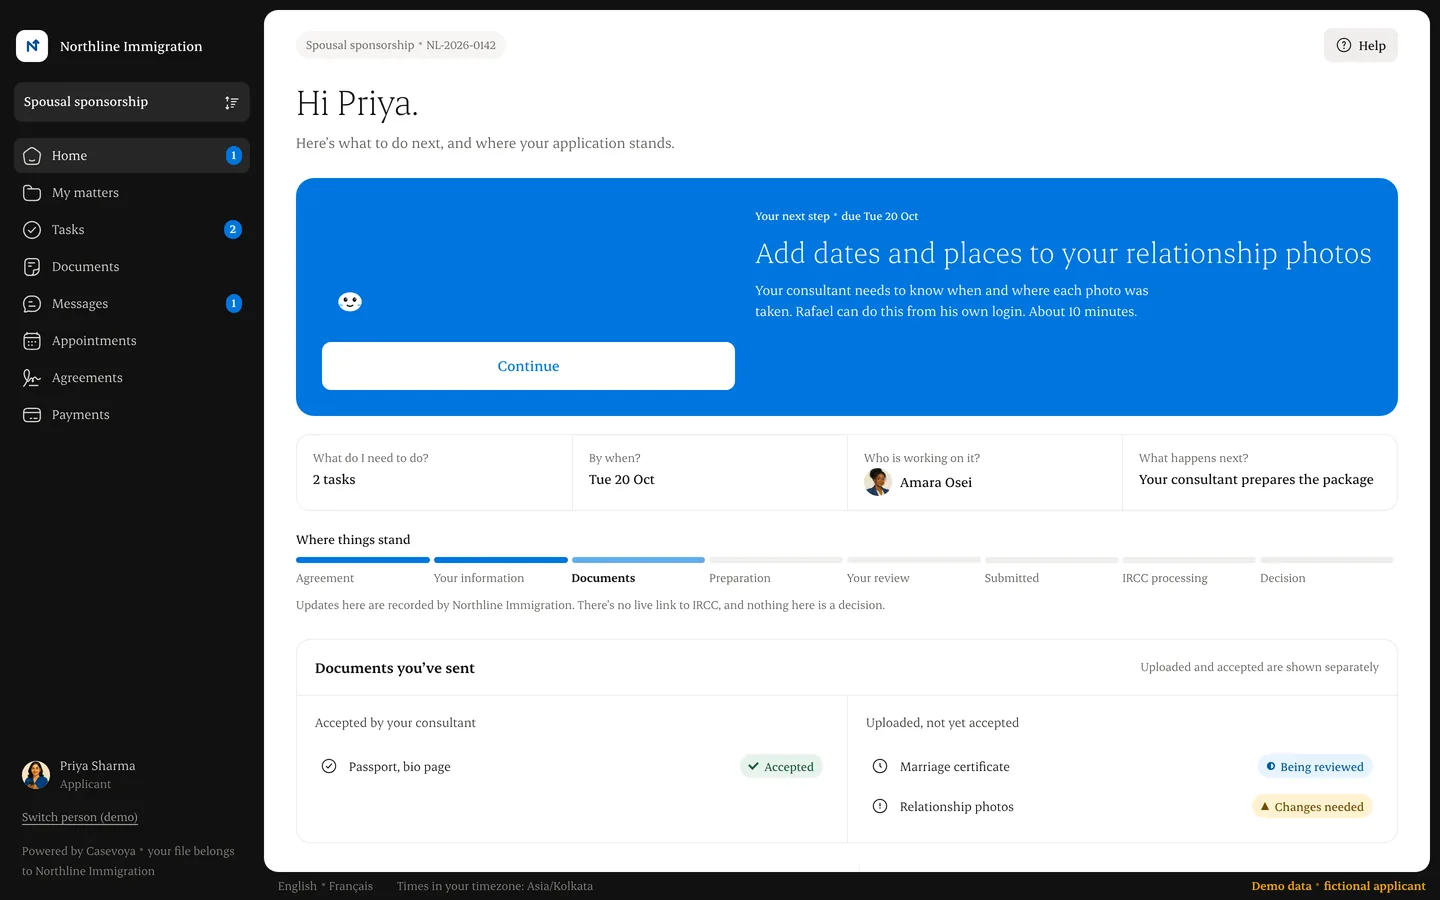The image size is (1440, 900).
Task: Switch language to Français
Action: coord(351,886)
